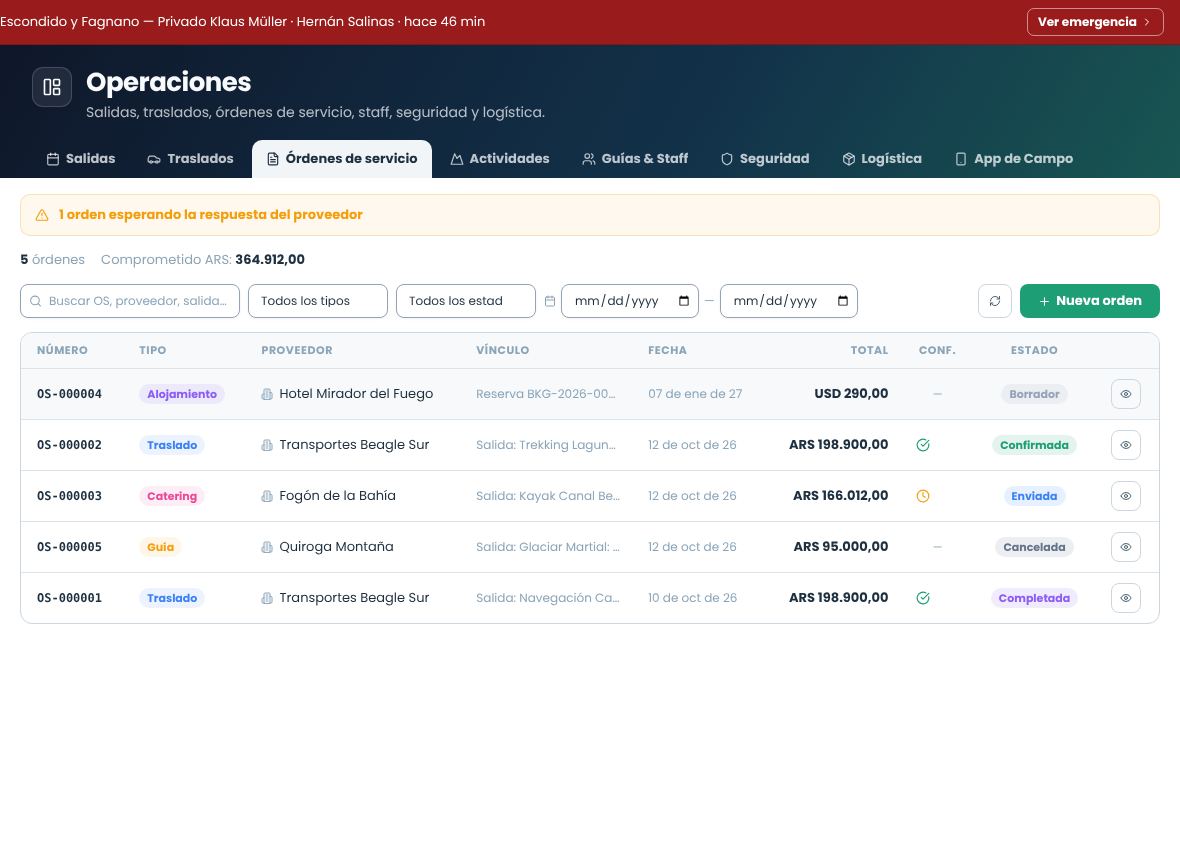Open eye view for order OS-000001
Screen dimensions: 1180x844
[1126, 598]
